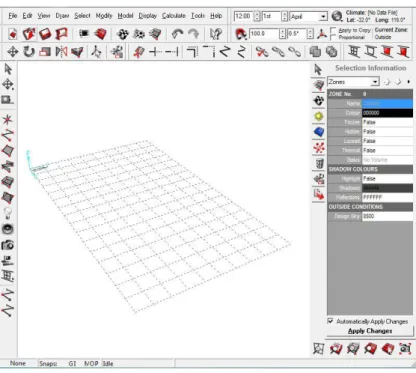Select the Mirror tool
The height and width of the screenshot is (373, 416).
point(61,52)
